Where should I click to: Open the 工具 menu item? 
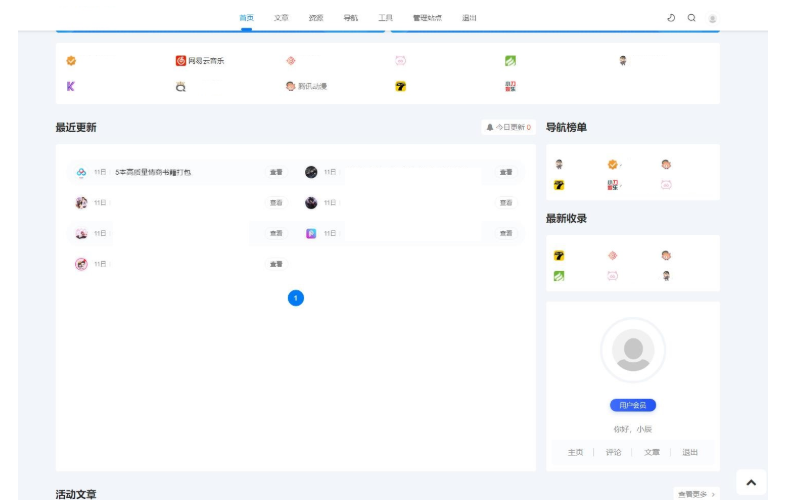click(385, 18)
